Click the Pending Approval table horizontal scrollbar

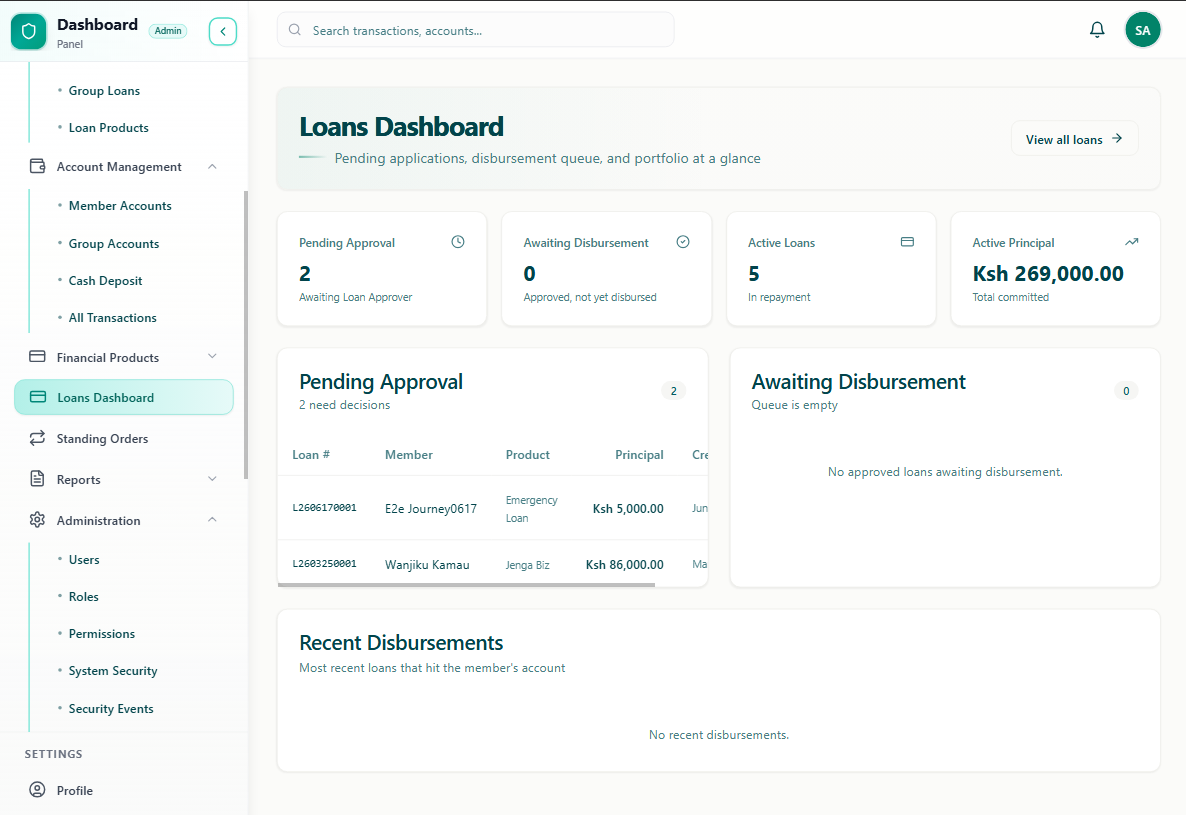coord(466,584)
